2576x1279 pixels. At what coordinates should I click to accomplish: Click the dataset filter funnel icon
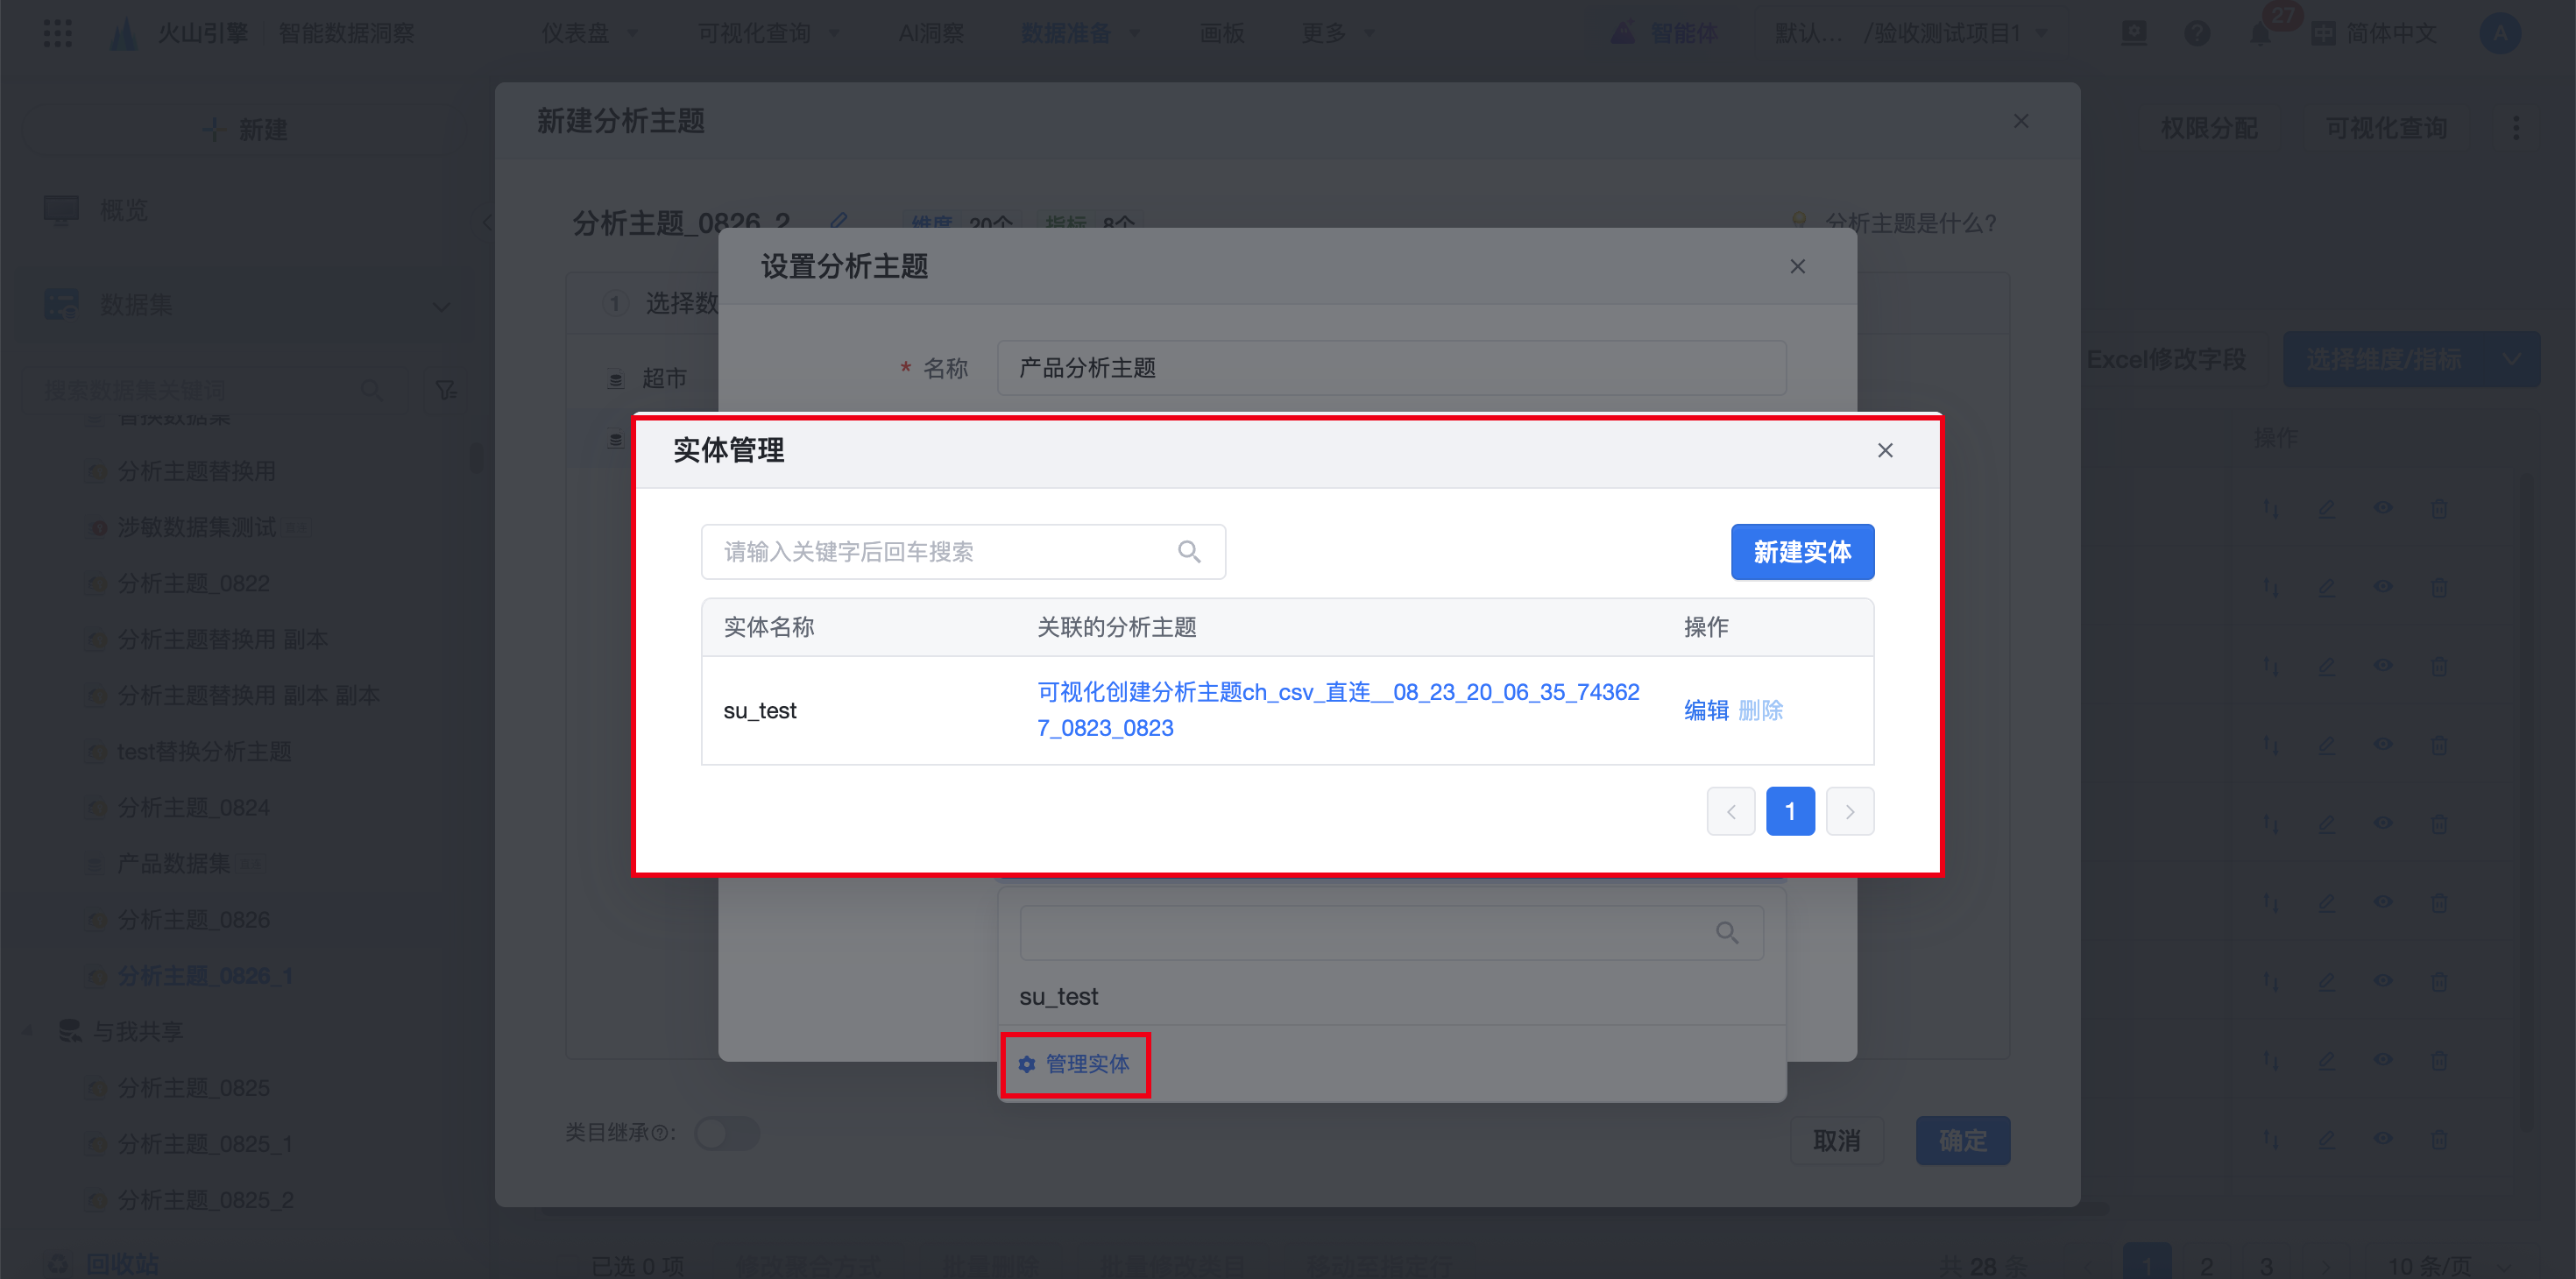point(446,389)
